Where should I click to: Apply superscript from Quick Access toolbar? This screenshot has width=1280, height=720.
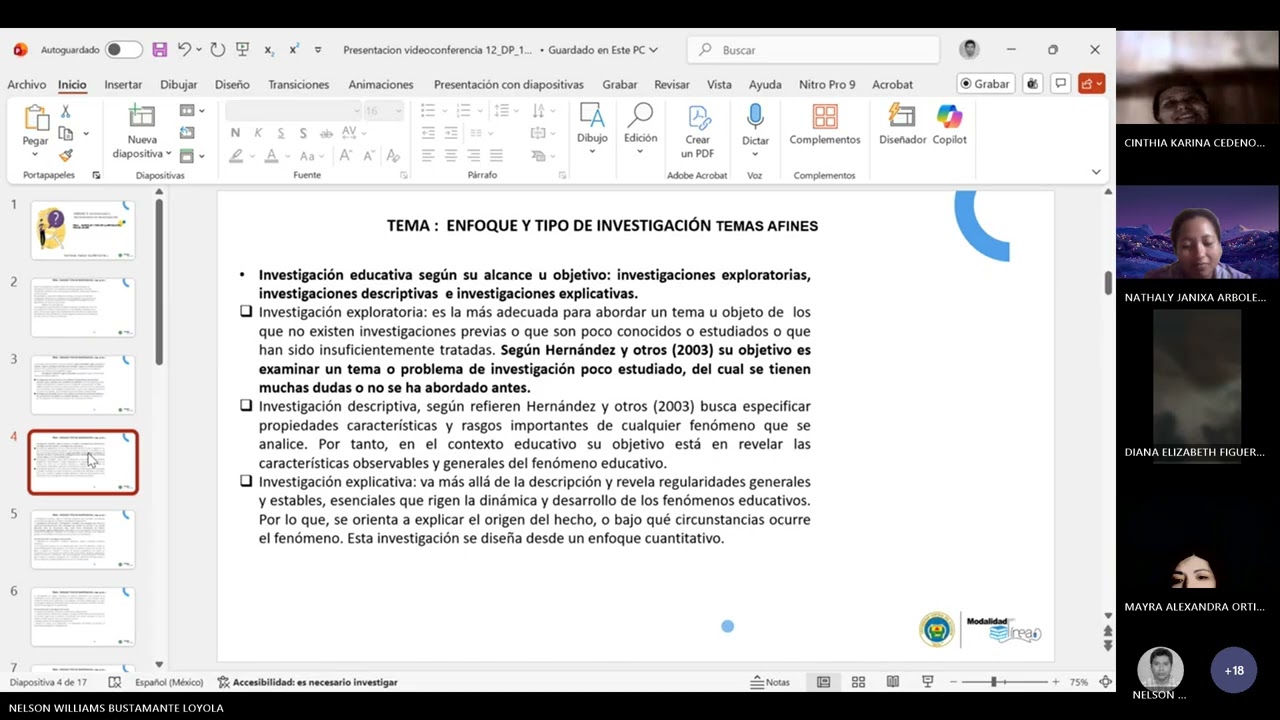pos(294,49)
